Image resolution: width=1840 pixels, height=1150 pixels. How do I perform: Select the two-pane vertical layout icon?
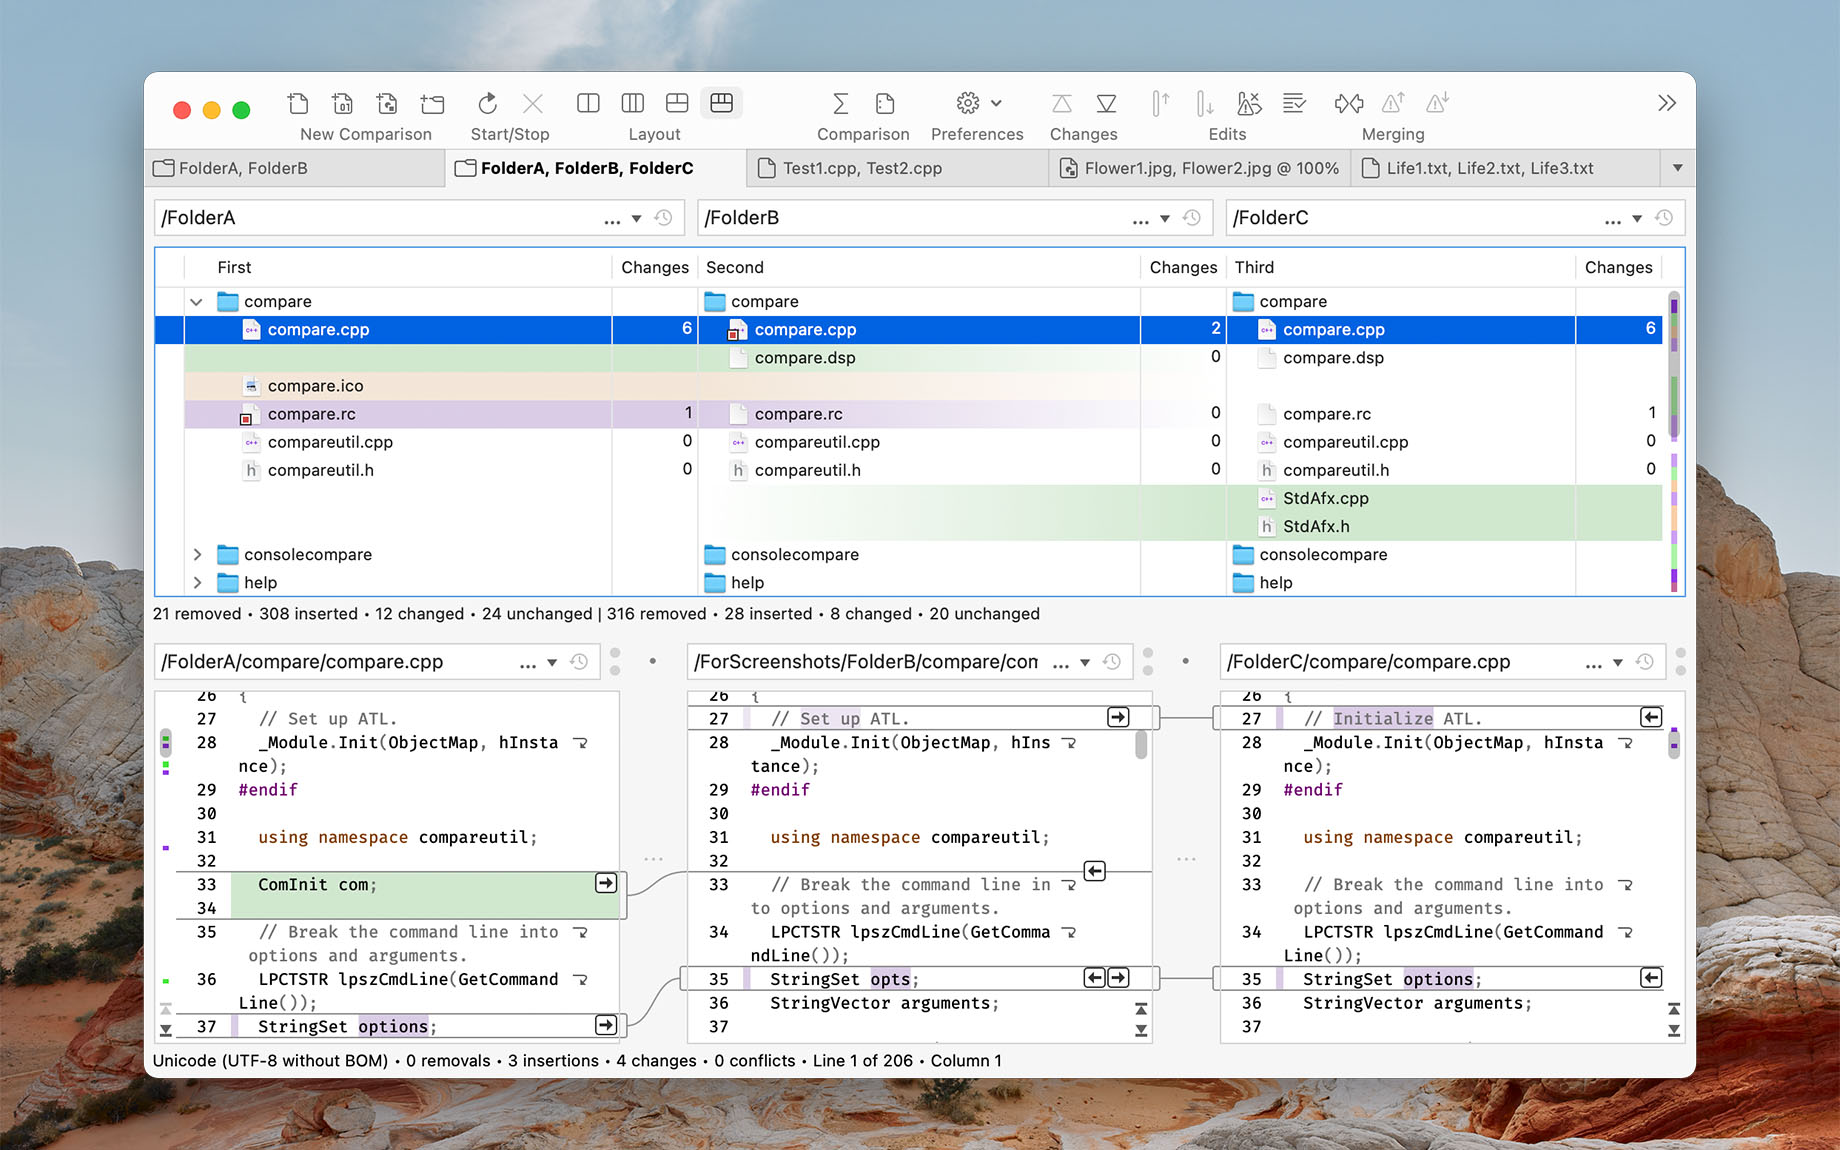click(x=588, y=103)
